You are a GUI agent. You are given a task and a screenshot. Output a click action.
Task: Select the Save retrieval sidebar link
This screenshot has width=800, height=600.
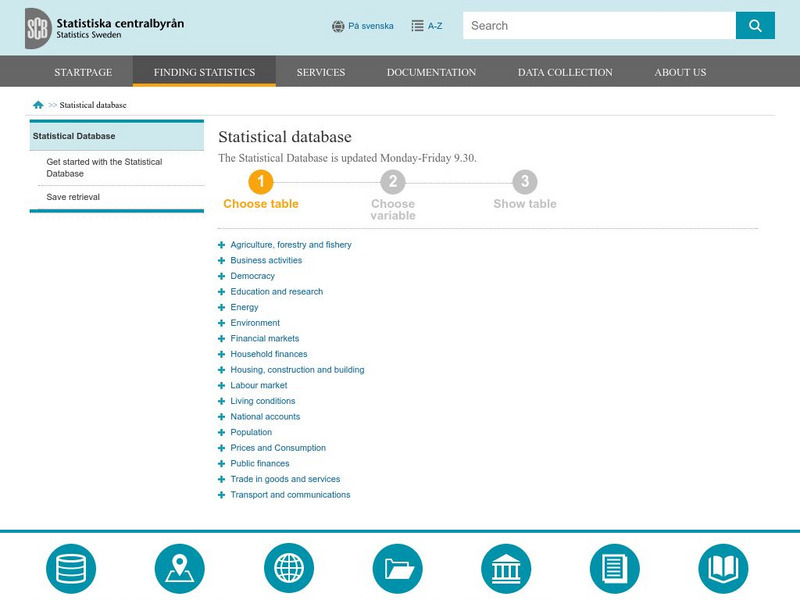73,197
